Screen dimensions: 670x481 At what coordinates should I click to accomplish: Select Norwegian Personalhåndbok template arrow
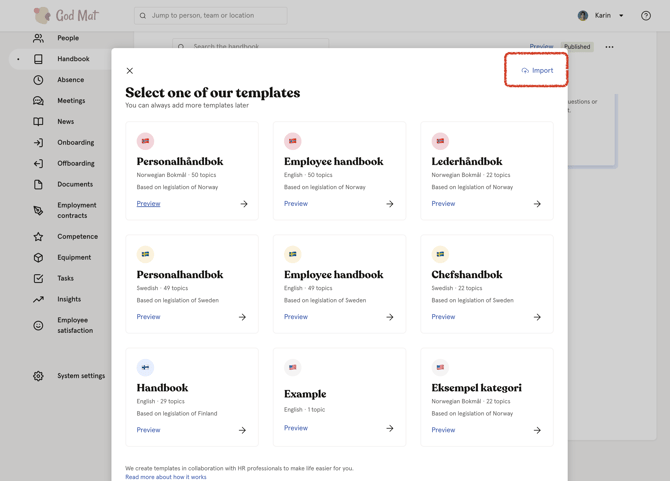coord(244,204)
